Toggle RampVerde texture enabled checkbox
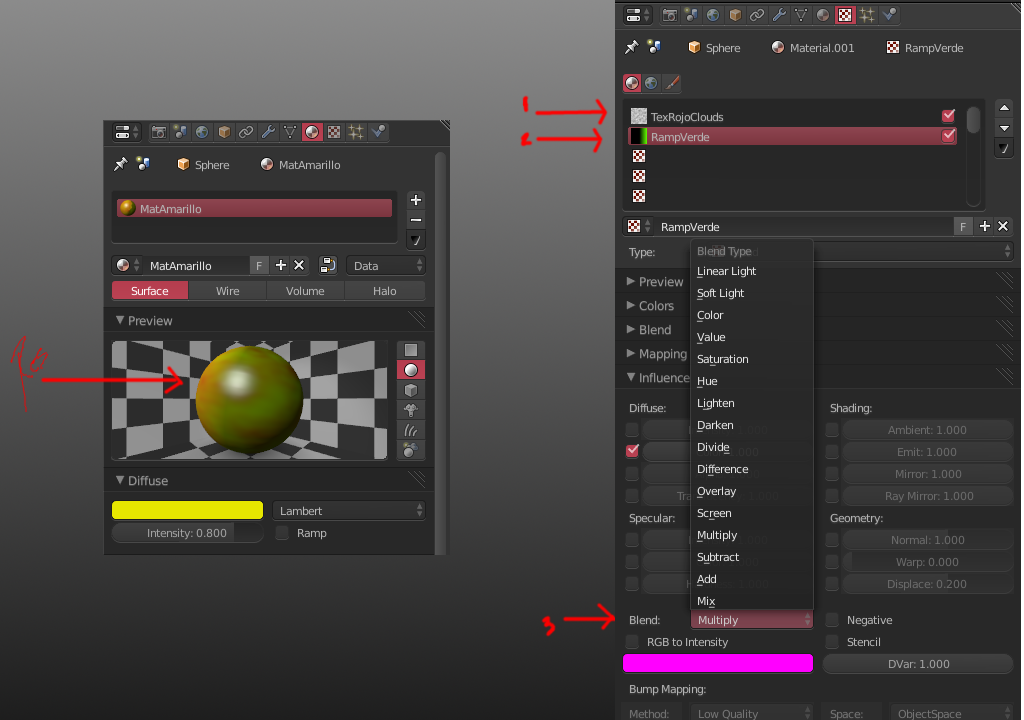 coord(948,136)
